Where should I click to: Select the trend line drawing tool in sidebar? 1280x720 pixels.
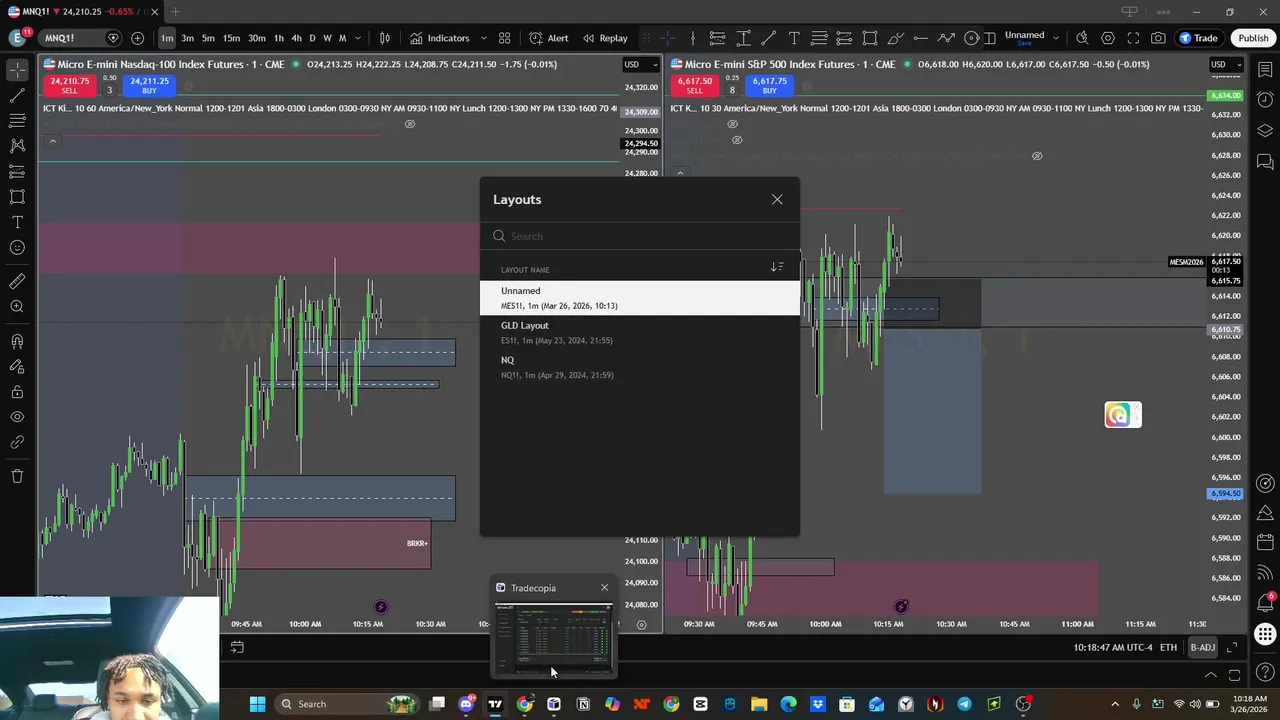(17, 96)
